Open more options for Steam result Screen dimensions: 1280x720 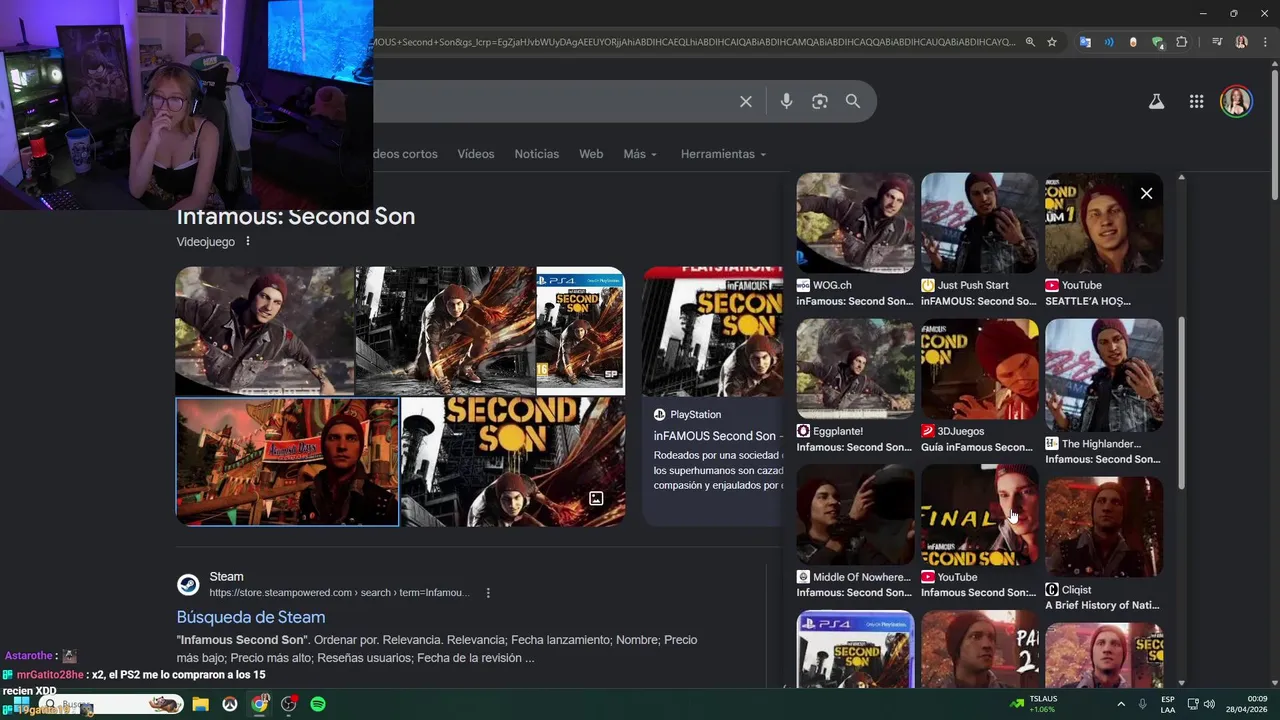click(x=488, y=593)
